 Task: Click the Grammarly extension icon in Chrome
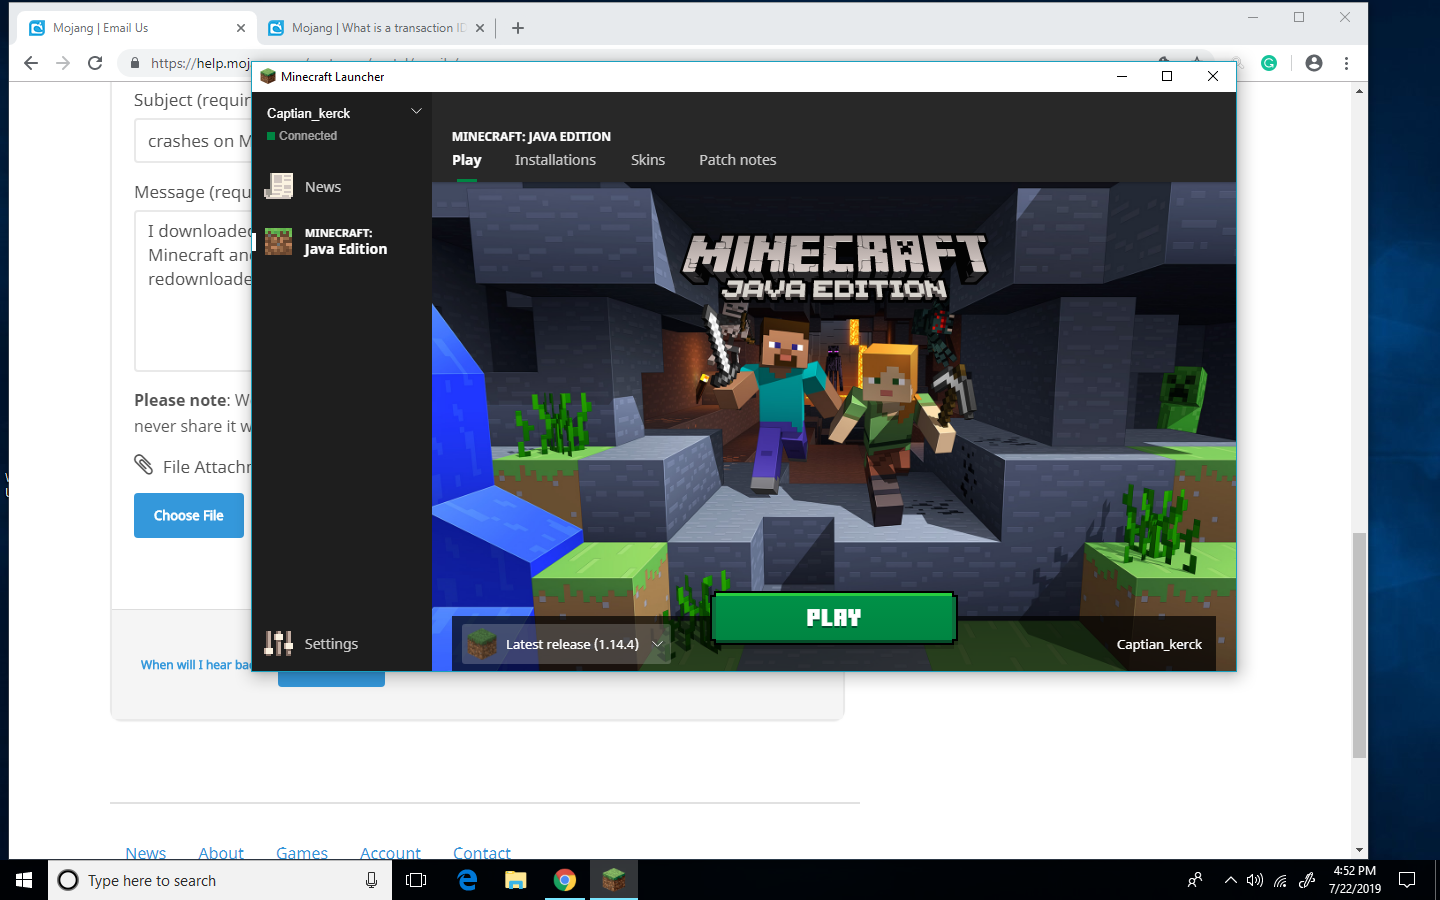tap(1269, 63)
